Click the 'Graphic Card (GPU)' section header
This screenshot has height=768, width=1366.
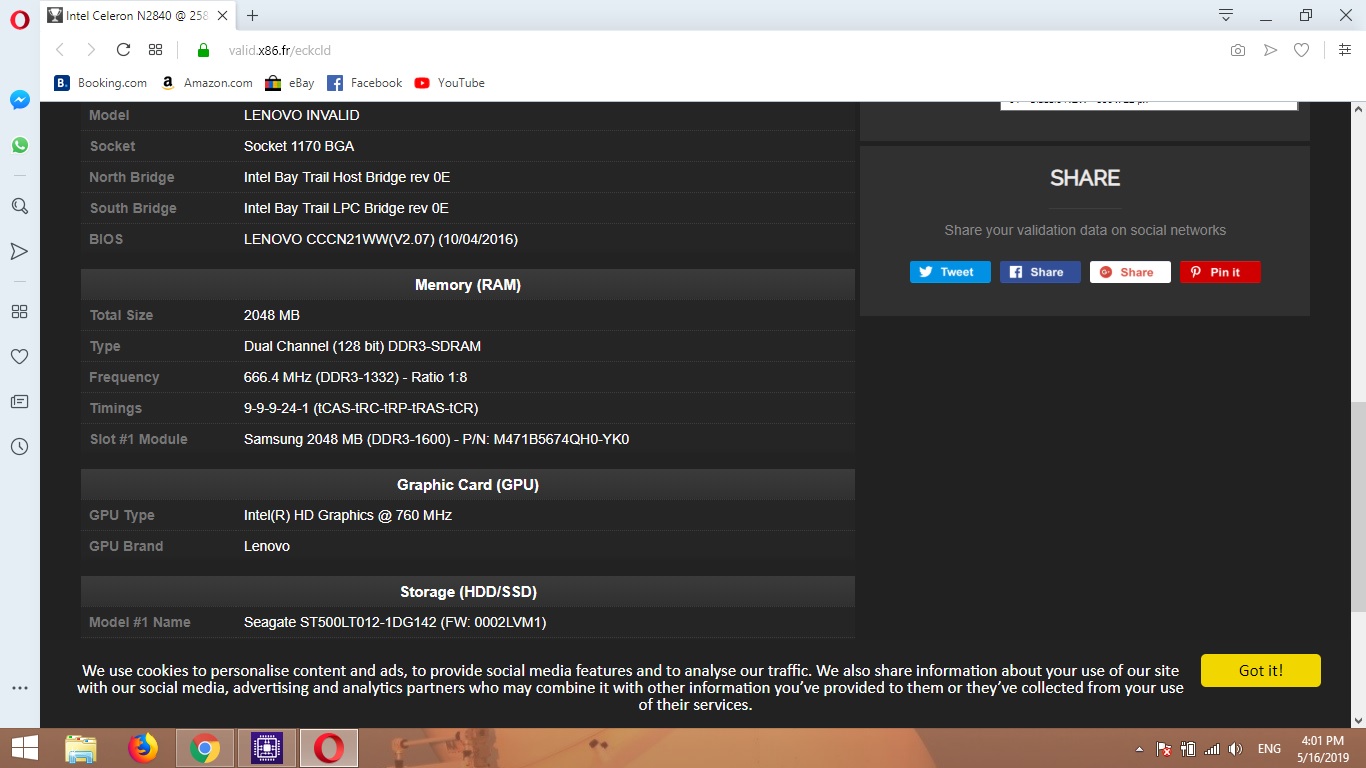point(468,485)
